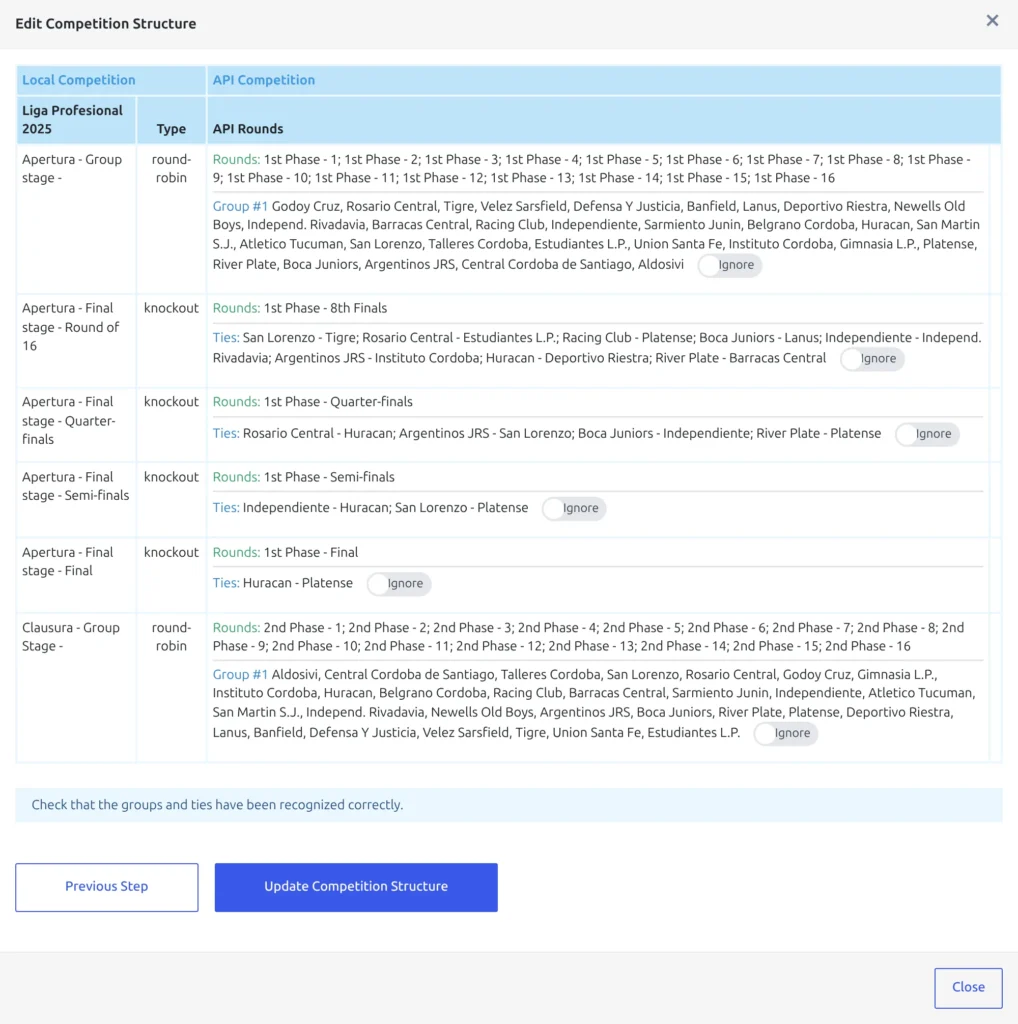Click the Close button at bottom
The height and width of the screenshot is (1024, 1018).
click(968, 987)
